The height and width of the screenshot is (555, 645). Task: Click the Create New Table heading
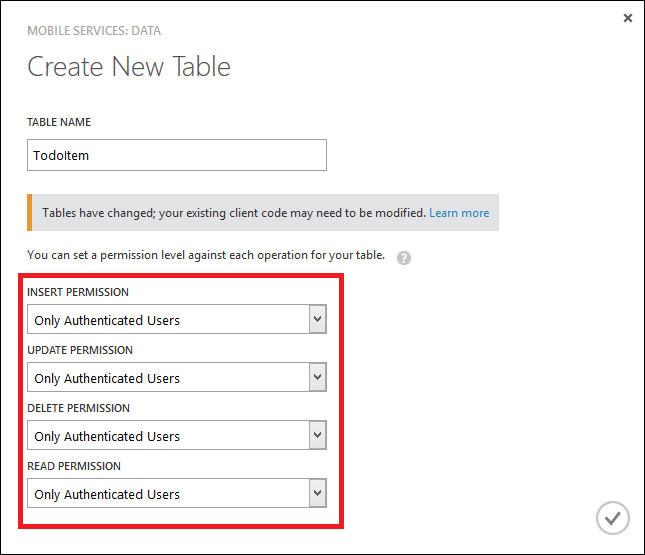(129, 66)
